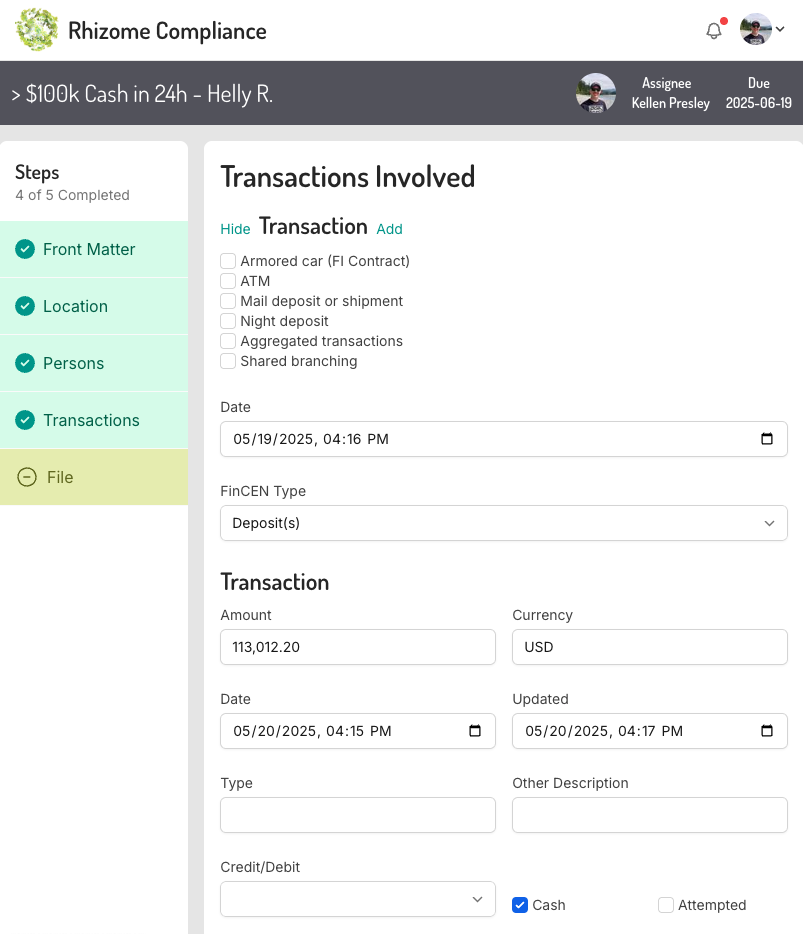Open the FinCEN Type dropdown
The width and height of the screenshot is (803, 934).
tap(504, 523)
